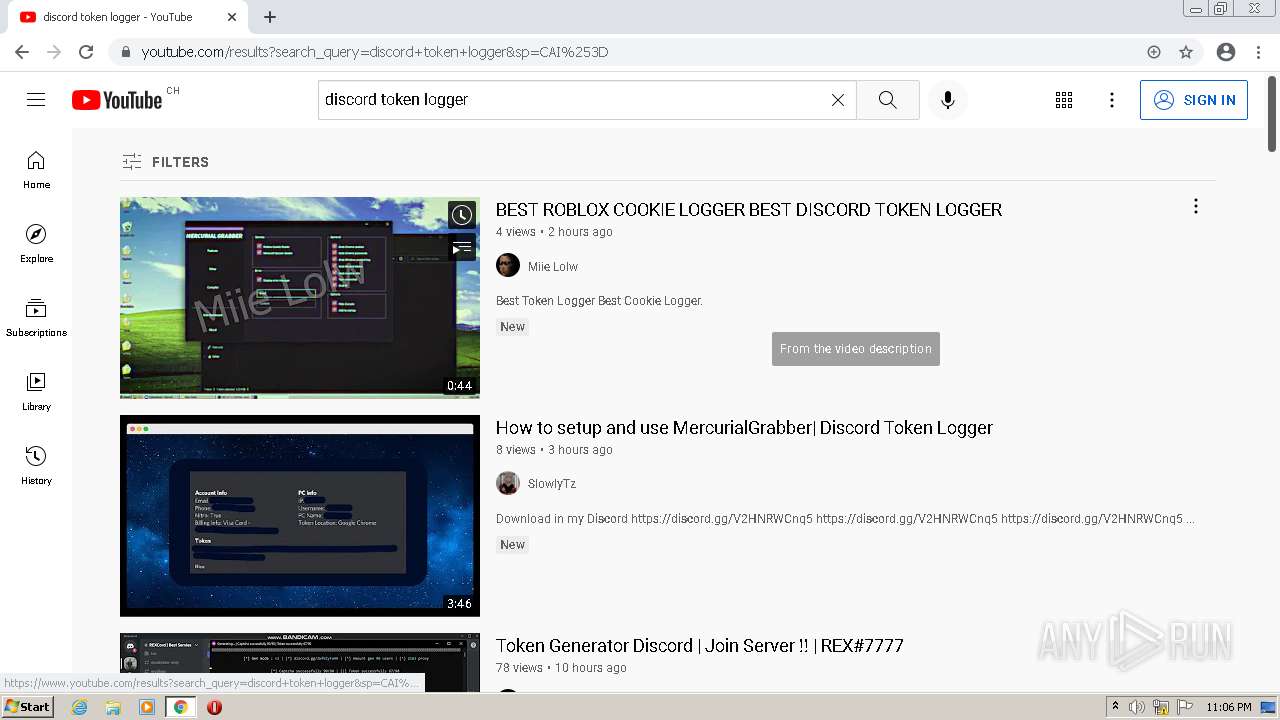This screenshot has width=1280, height=720.
Task: Open History in the sidebar
Action: [x=36, y=466]
